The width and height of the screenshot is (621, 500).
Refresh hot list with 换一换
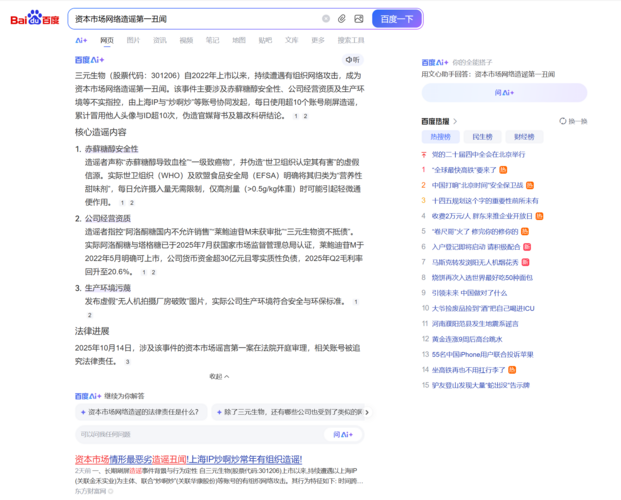pos(573,121)
